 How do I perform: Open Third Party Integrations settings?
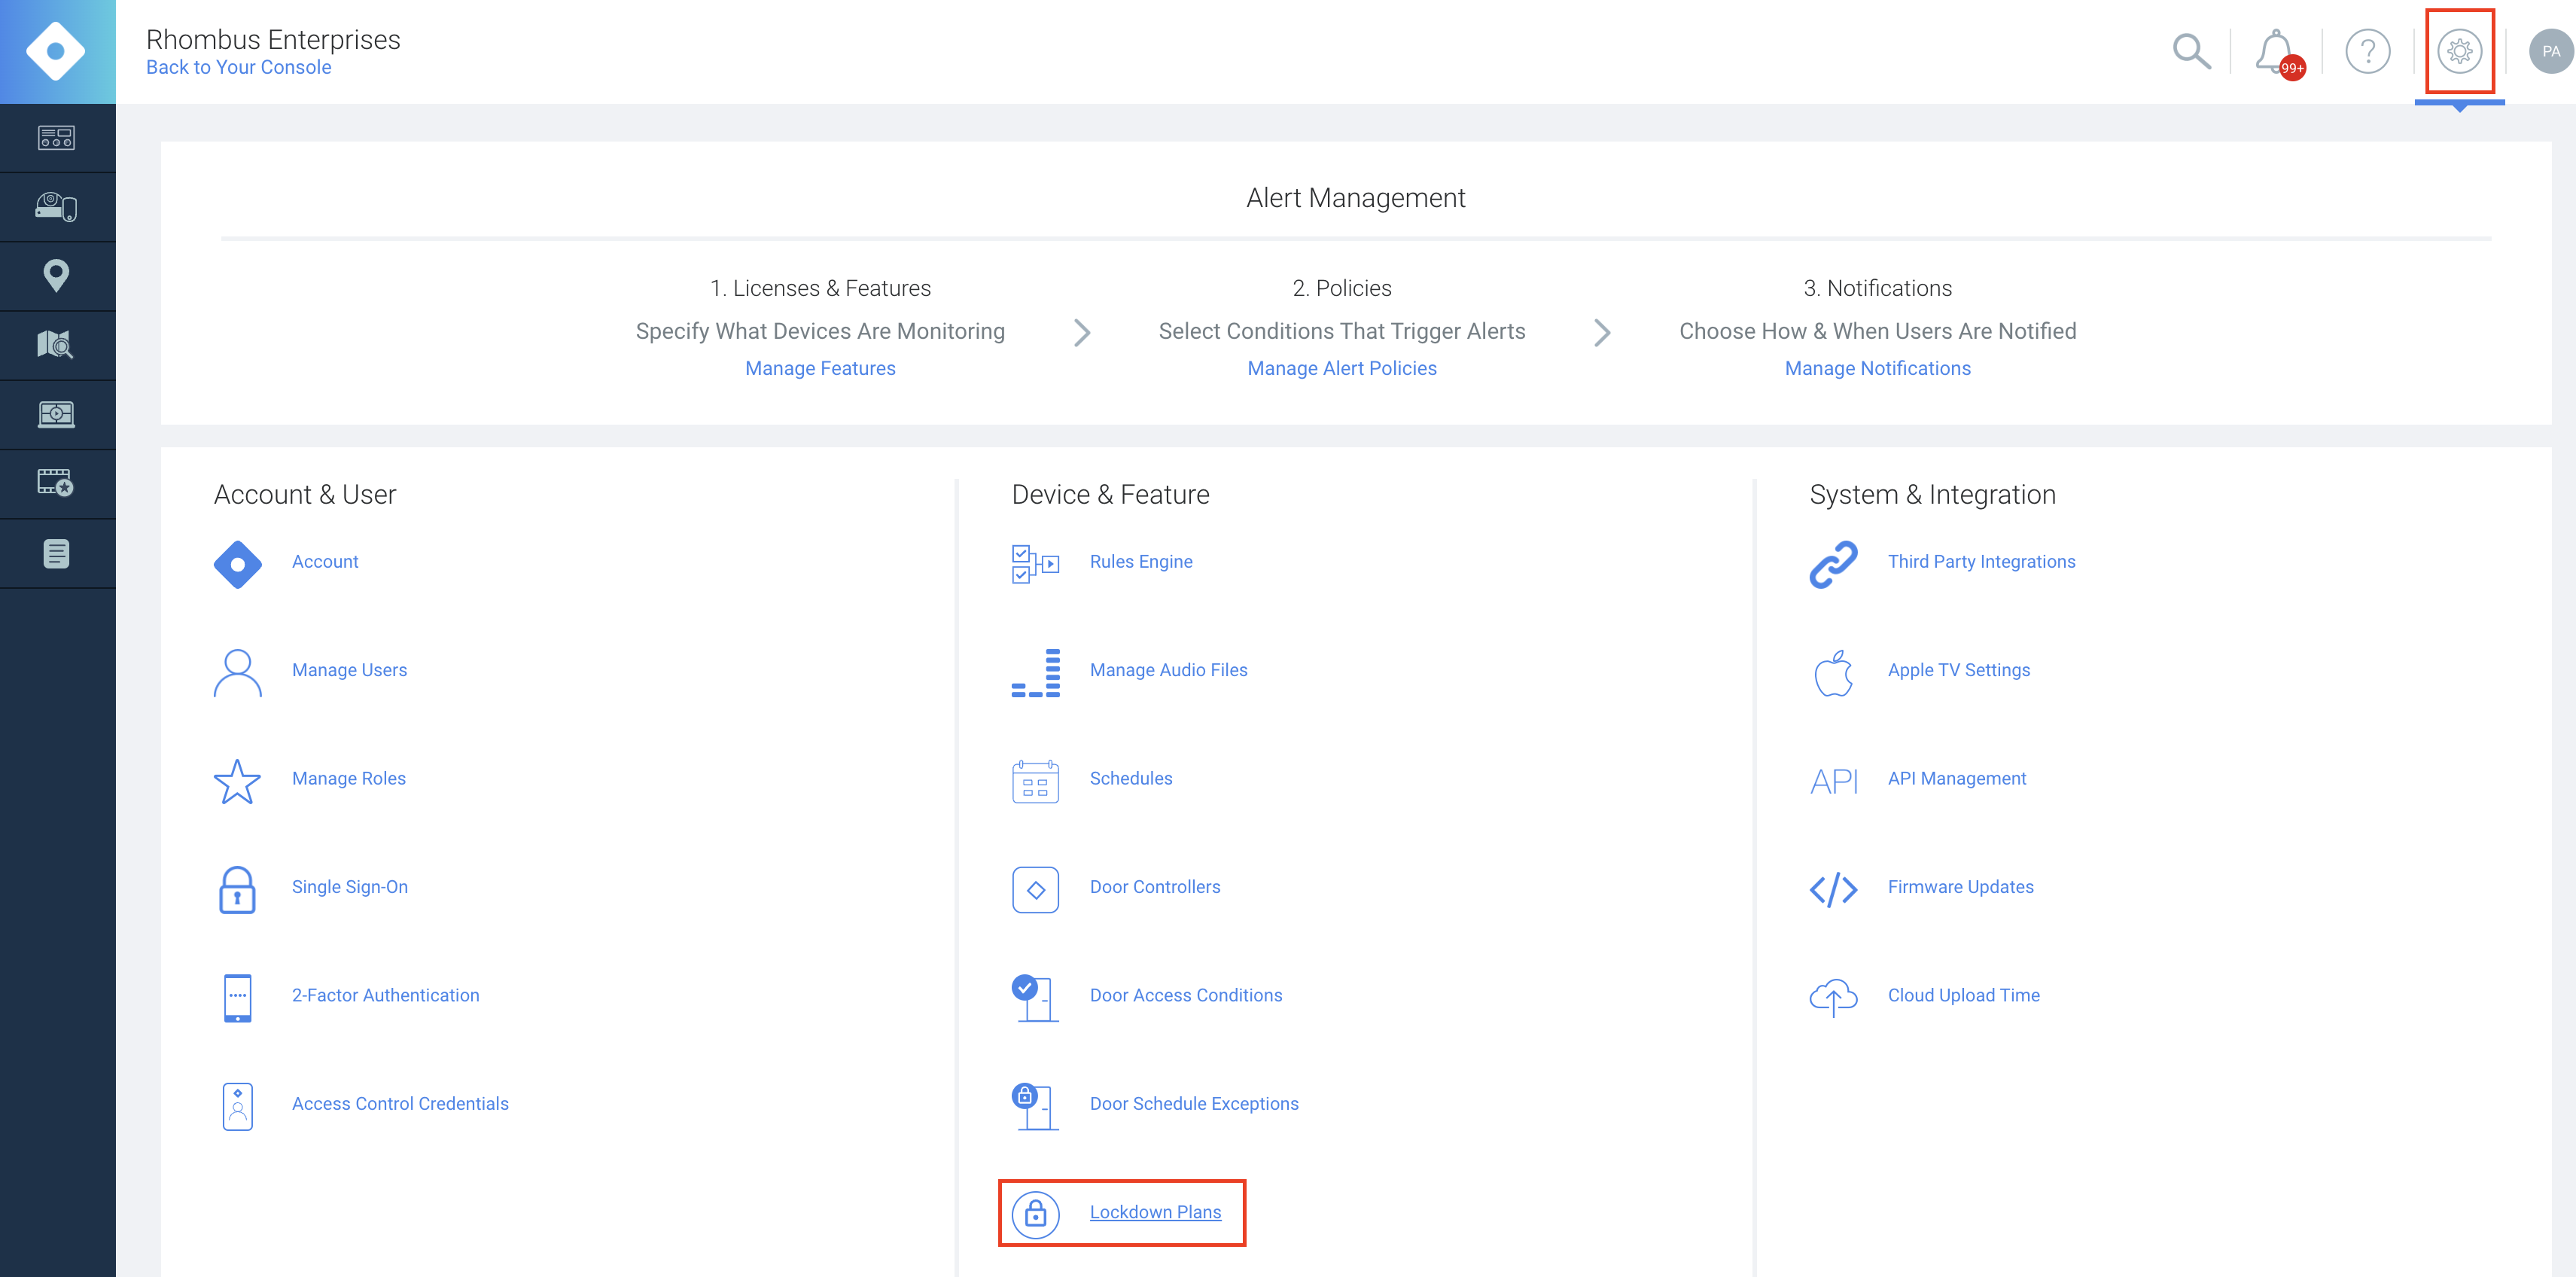1981,561
